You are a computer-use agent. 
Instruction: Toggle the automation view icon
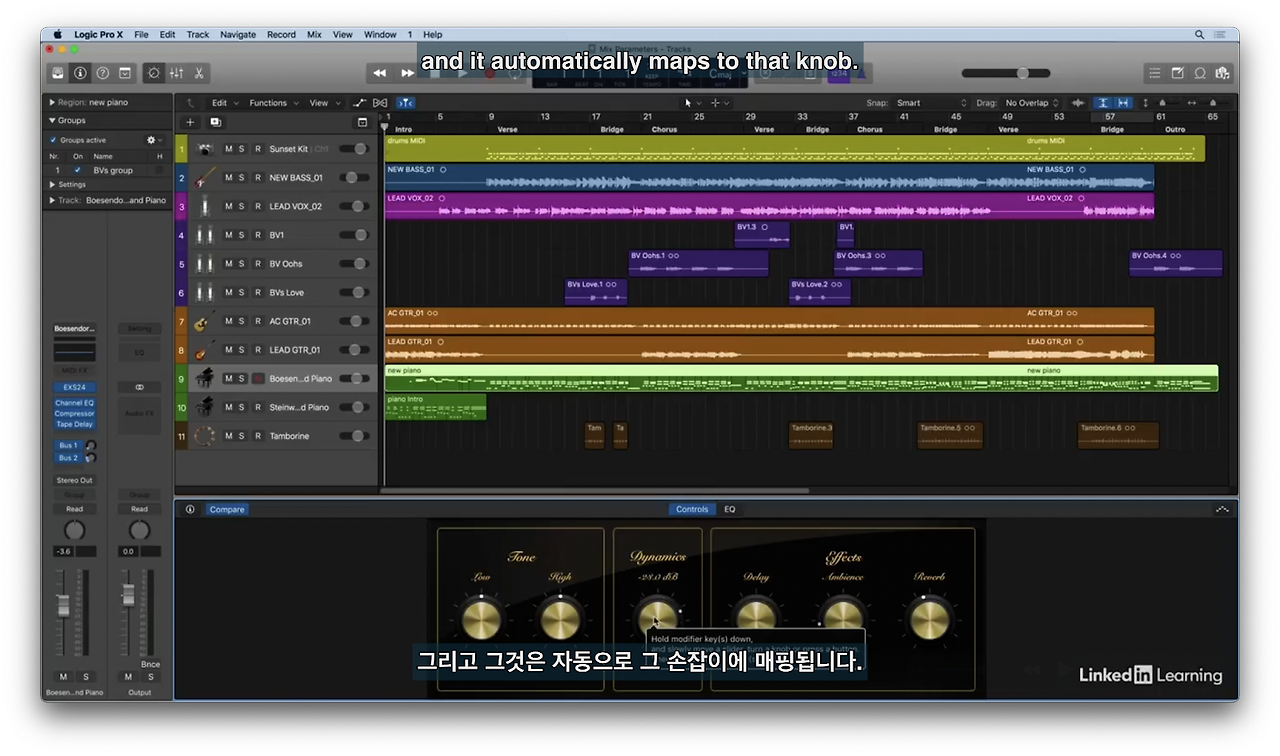(x=360, y=102)
